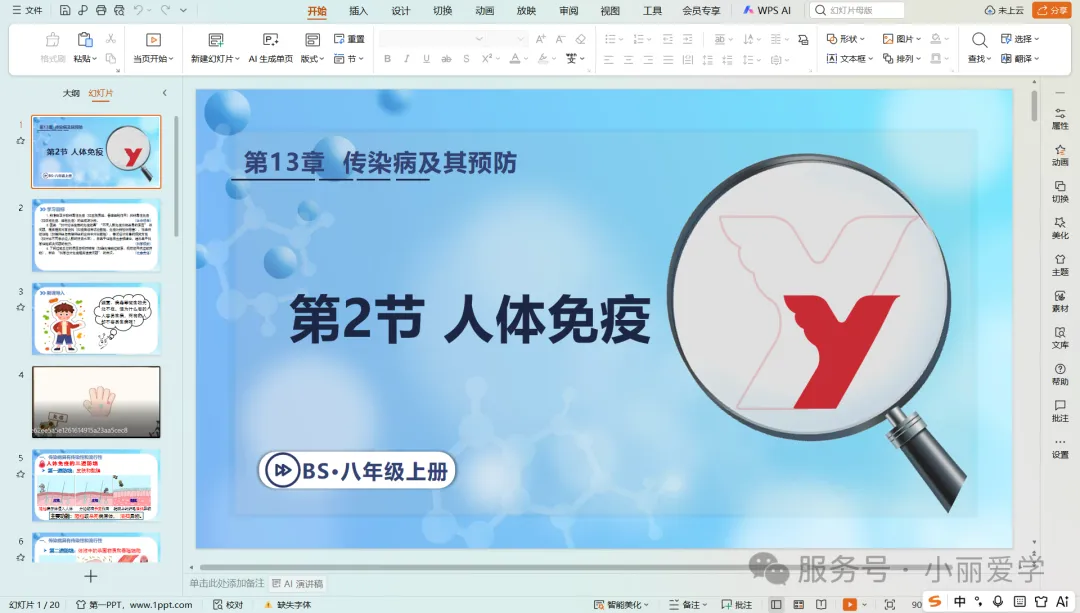Open the 帮助 (Help) side panel icon
This screenshot has width=1080, height=613.
pyautogui.click(x=1060, y=374)
